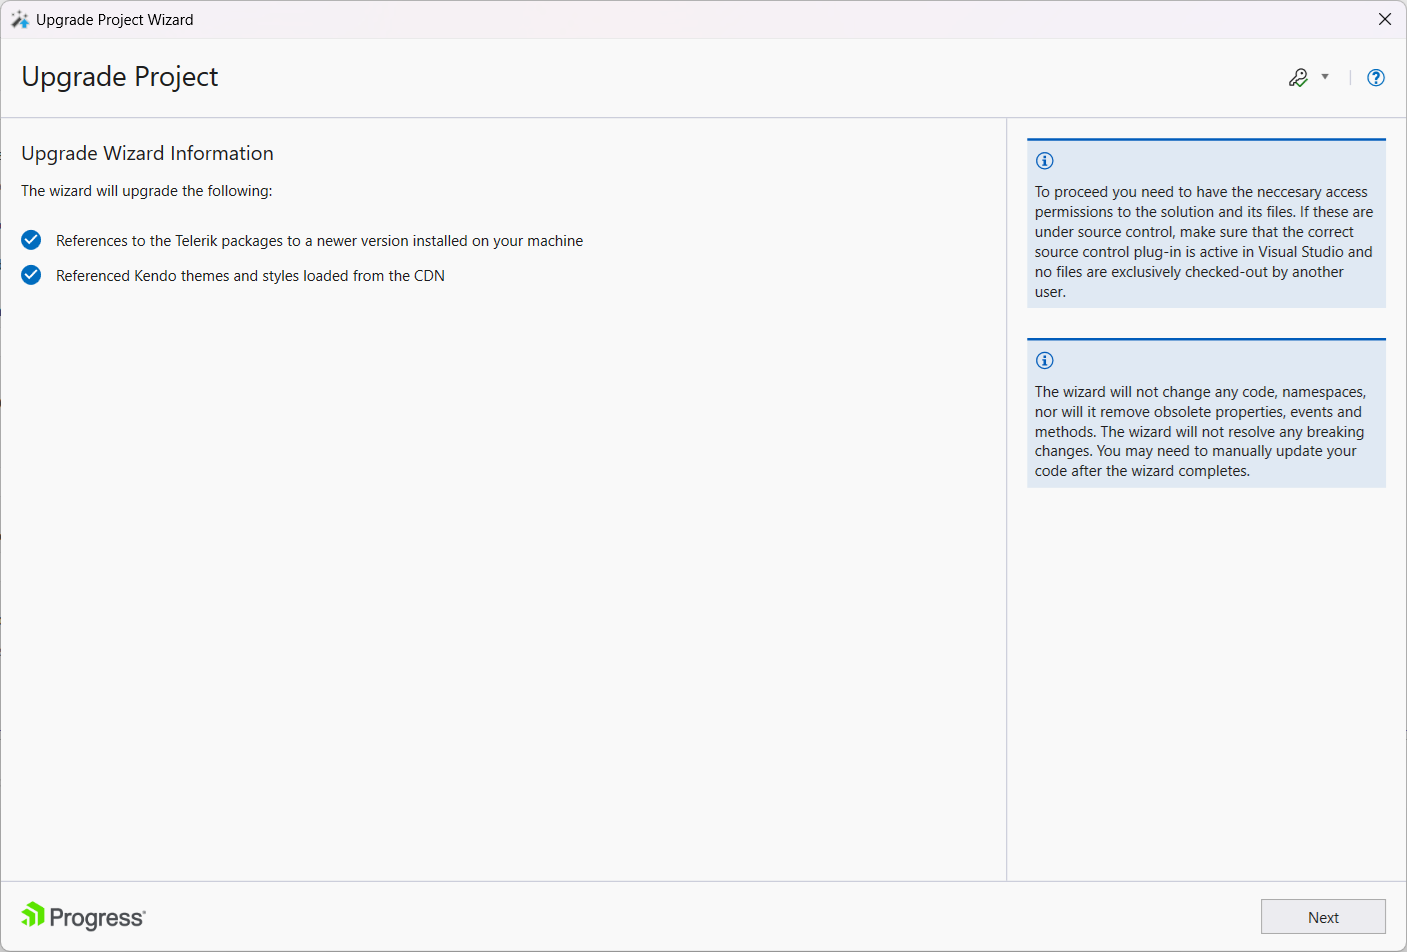Select the "Upgrade Wizard Information" heading
Screen dimensions: 1407x952
coord(147,153)
